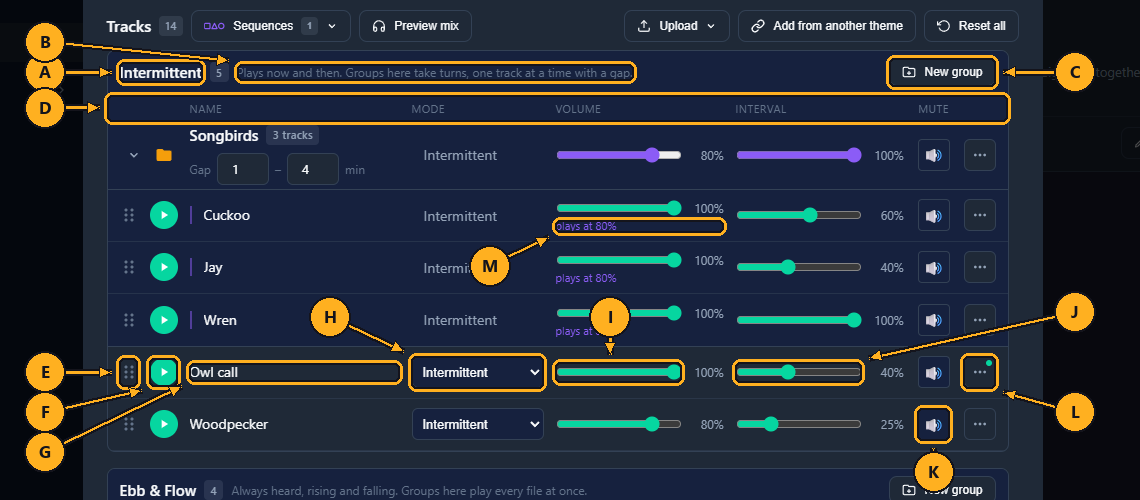Viewport: 1140px width, 500px height.
Task: Mute the Cuckoo track
Action: pos(934,215)
